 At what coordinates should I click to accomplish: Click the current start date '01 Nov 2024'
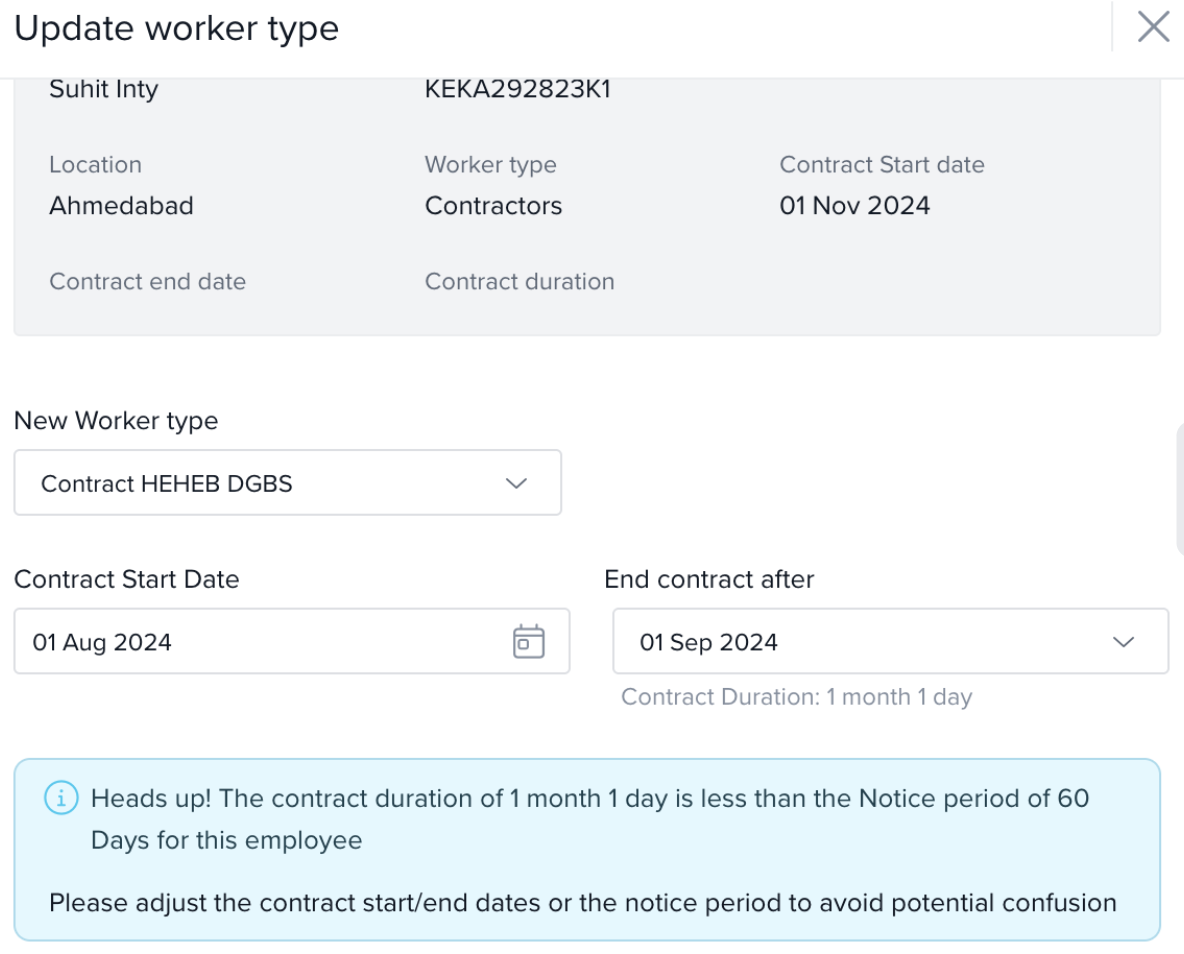854,206
